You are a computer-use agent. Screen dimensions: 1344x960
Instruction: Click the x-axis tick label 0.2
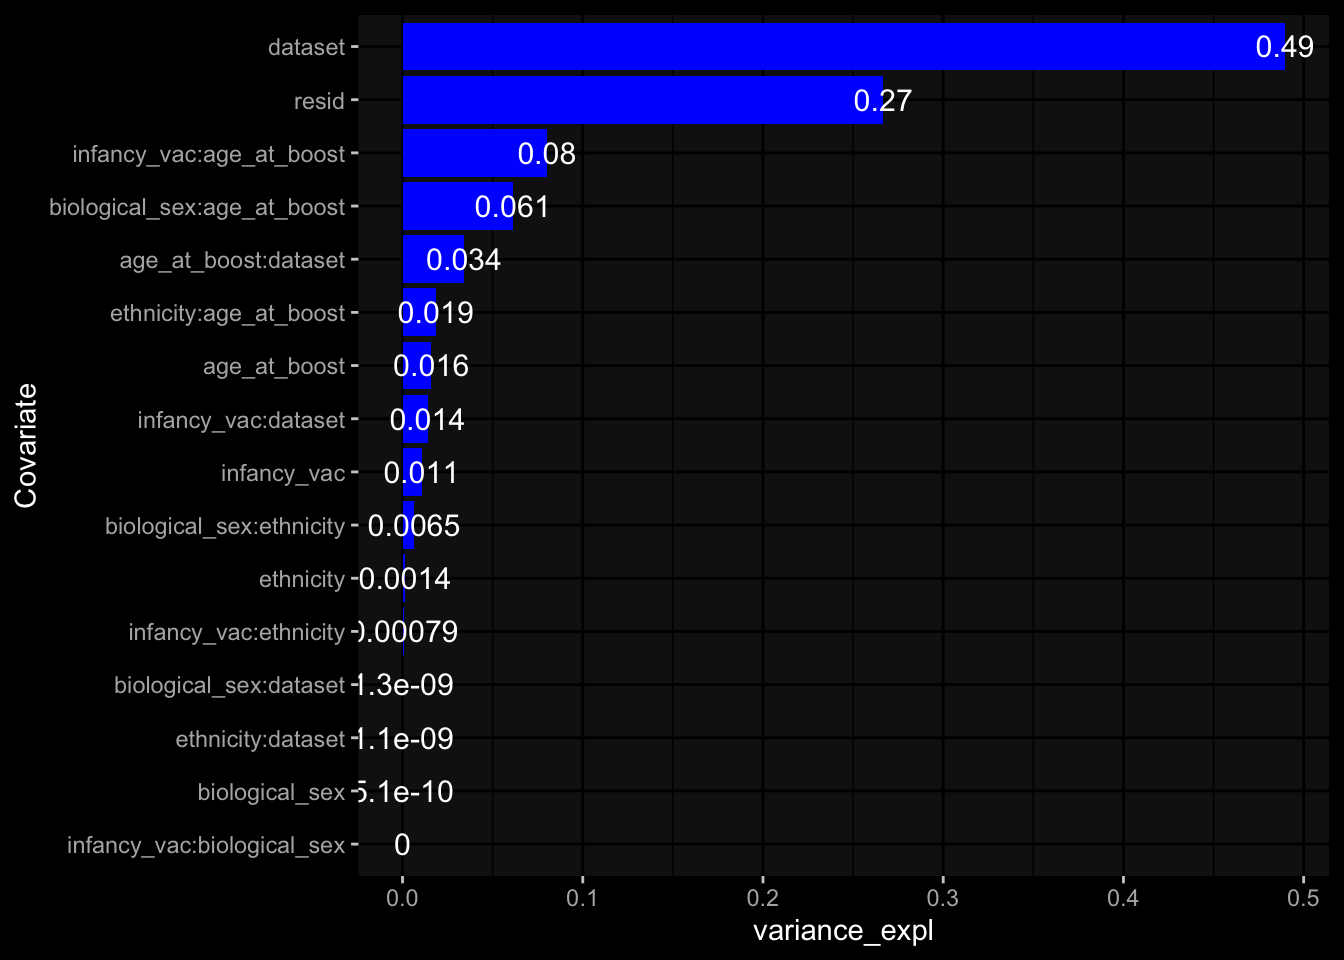tap(763, 898)
